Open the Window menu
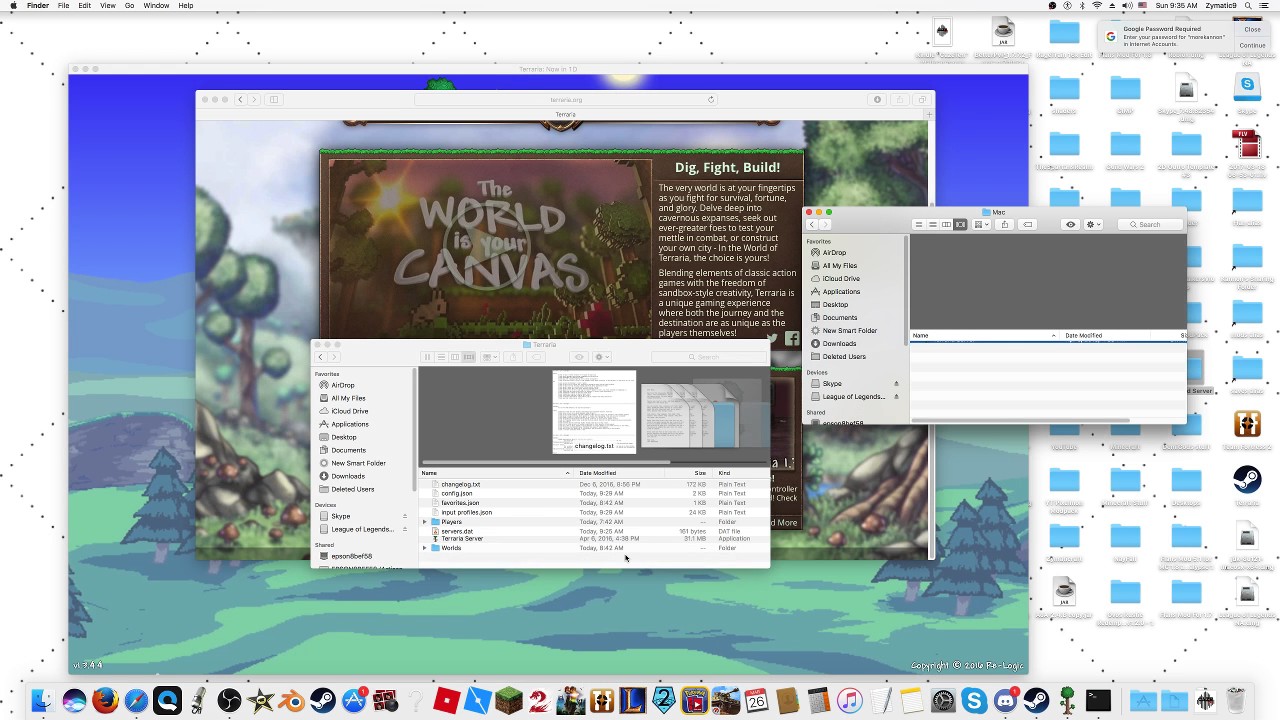1280x720 pixels. click(x=156, y=6)
